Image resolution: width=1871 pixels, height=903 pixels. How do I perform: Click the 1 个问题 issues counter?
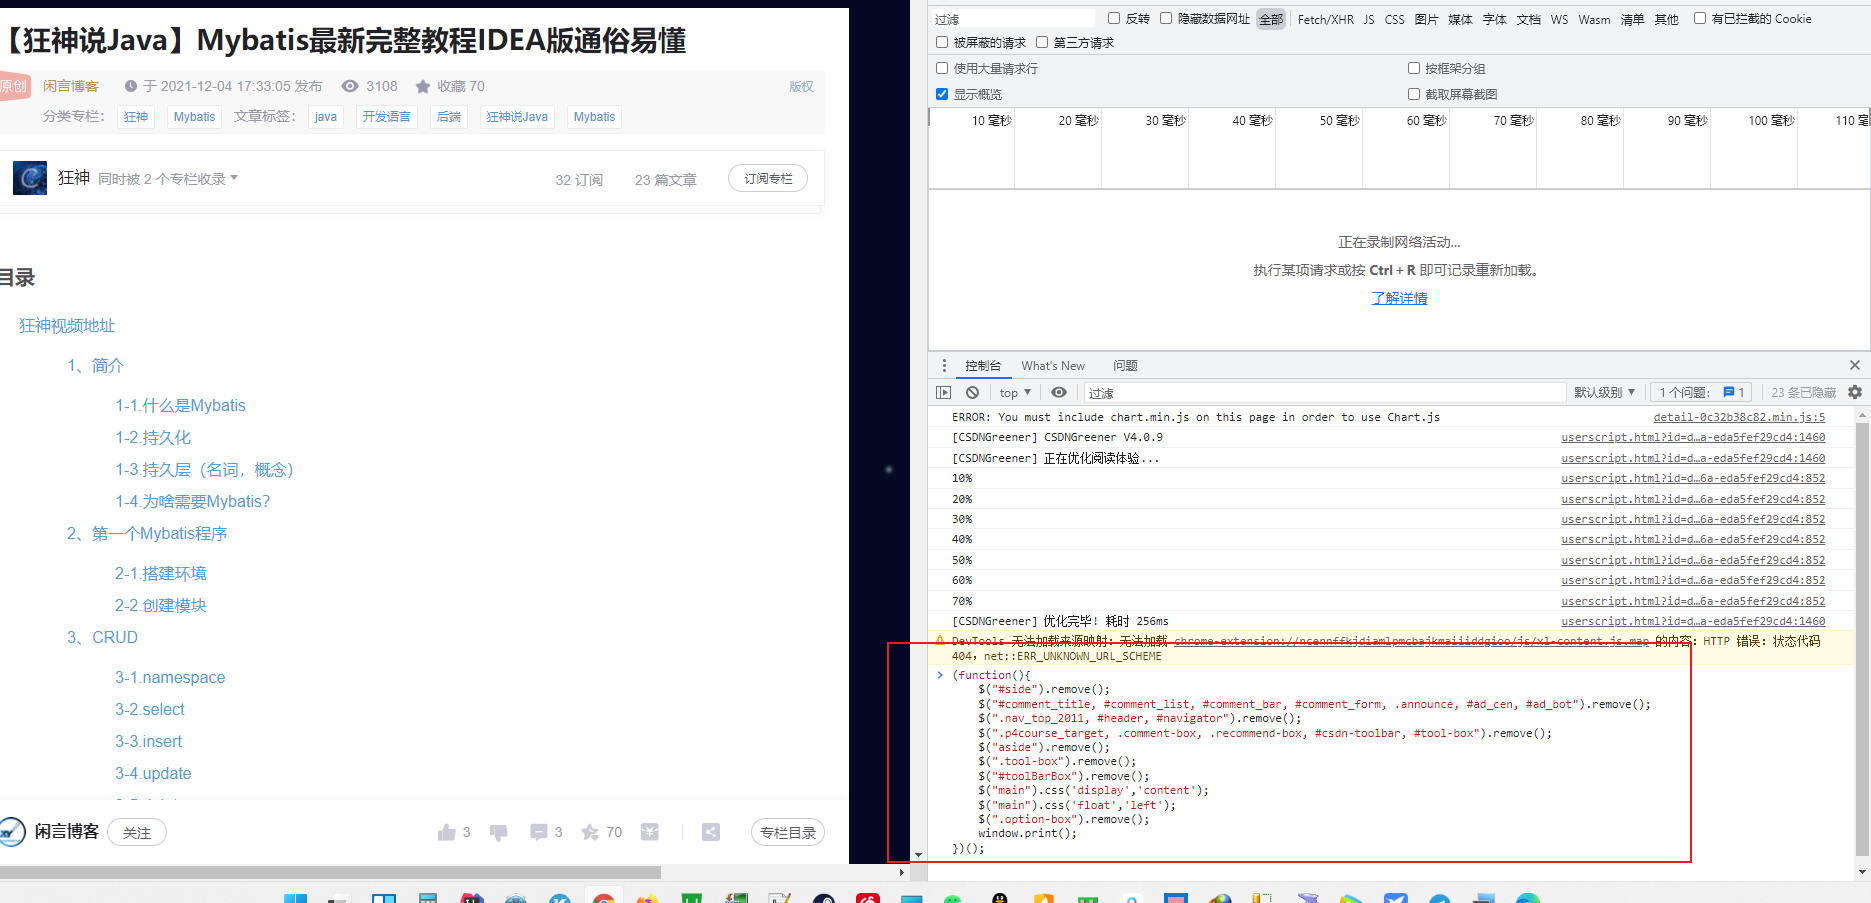click(1700, 392)
